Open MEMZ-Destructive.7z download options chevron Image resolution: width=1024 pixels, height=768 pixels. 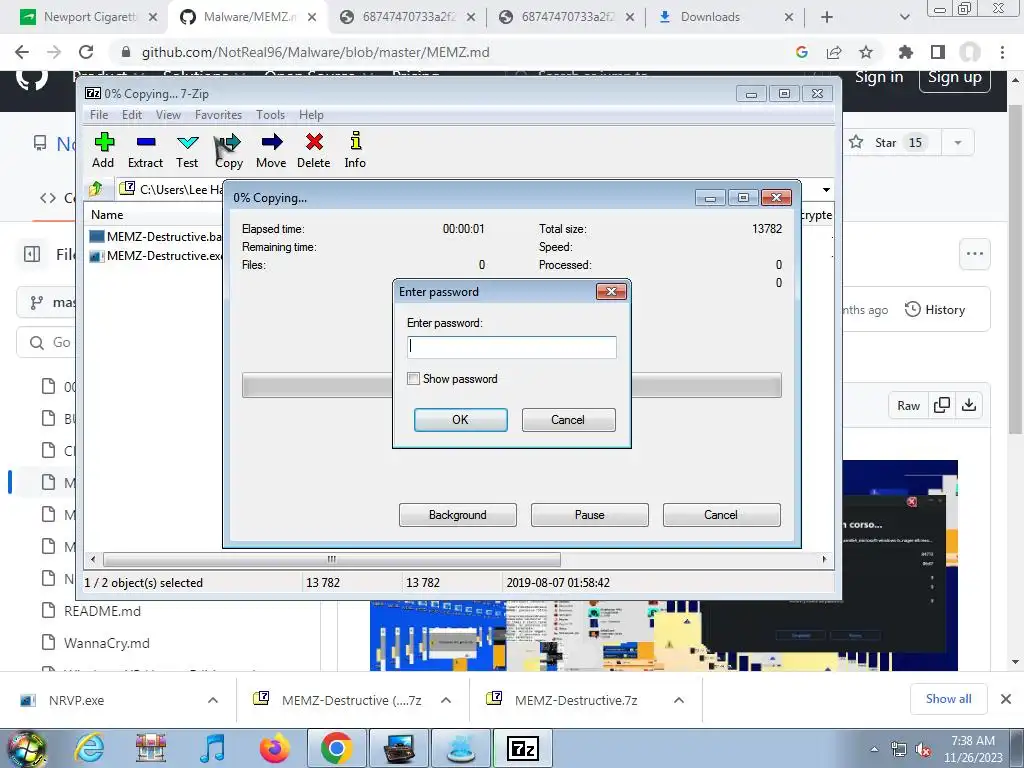(x=679, y=700)
